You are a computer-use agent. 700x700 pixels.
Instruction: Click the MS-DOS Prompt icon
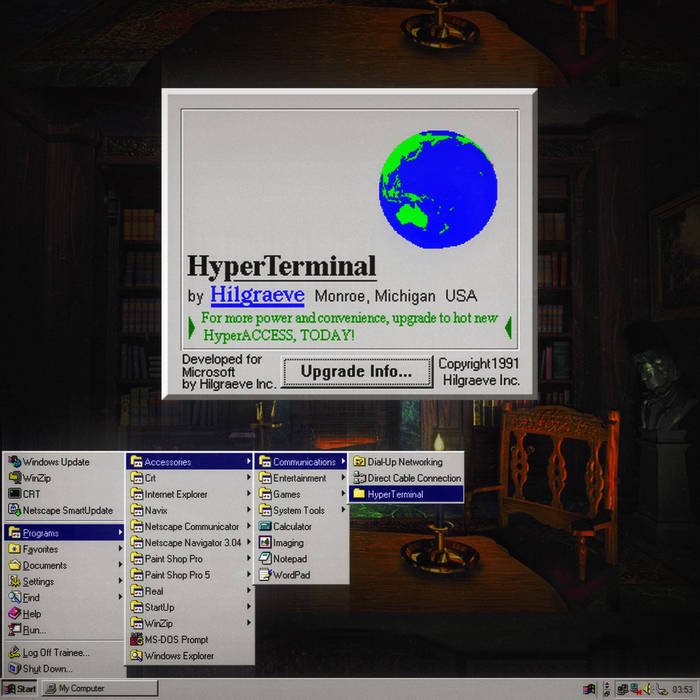(x=136, y=639)
